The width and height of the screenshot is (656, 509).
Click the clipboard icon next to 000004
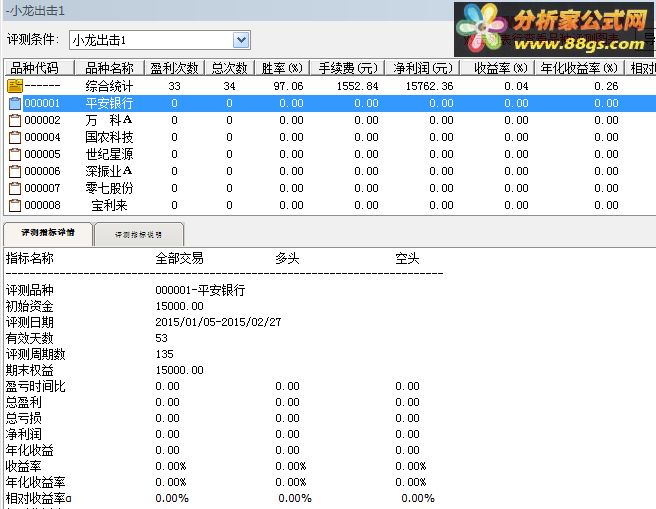[x=15, y=137]
